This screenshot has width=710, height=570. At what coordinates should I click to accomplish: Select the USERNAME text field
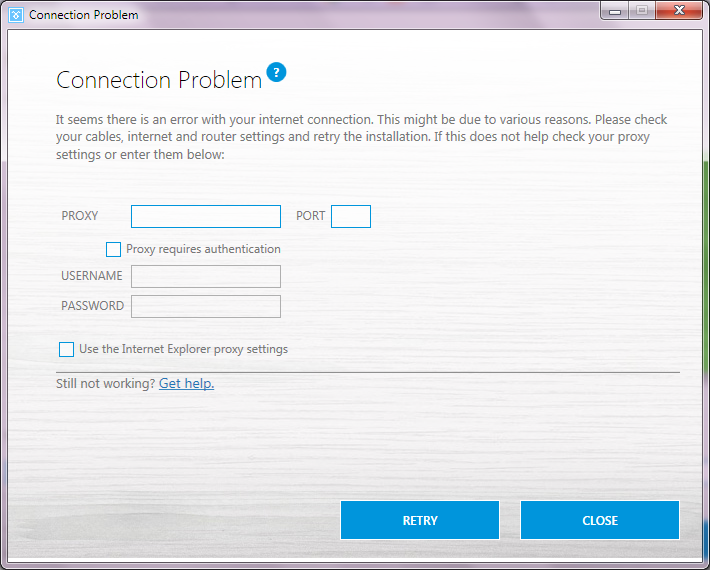pyautogui.click(x=206, y=276)
